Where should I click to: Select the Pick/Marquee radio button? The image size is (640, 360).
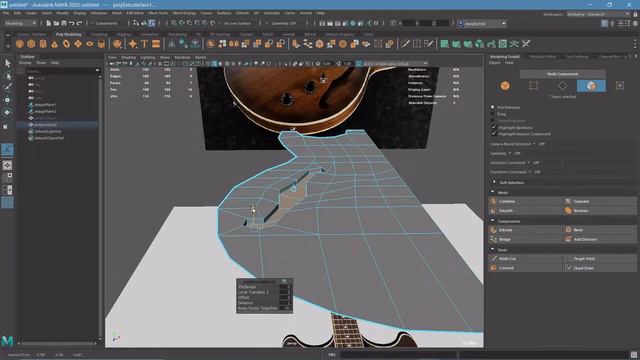click(x=493, y=107)
